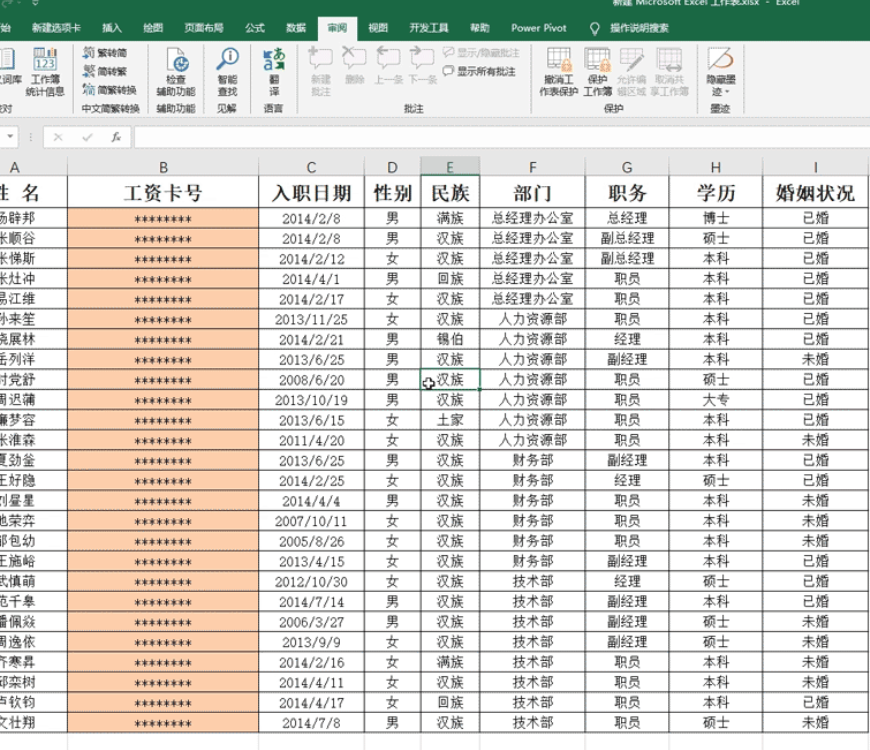Open the 公式 (Formulas) tab

255,28
